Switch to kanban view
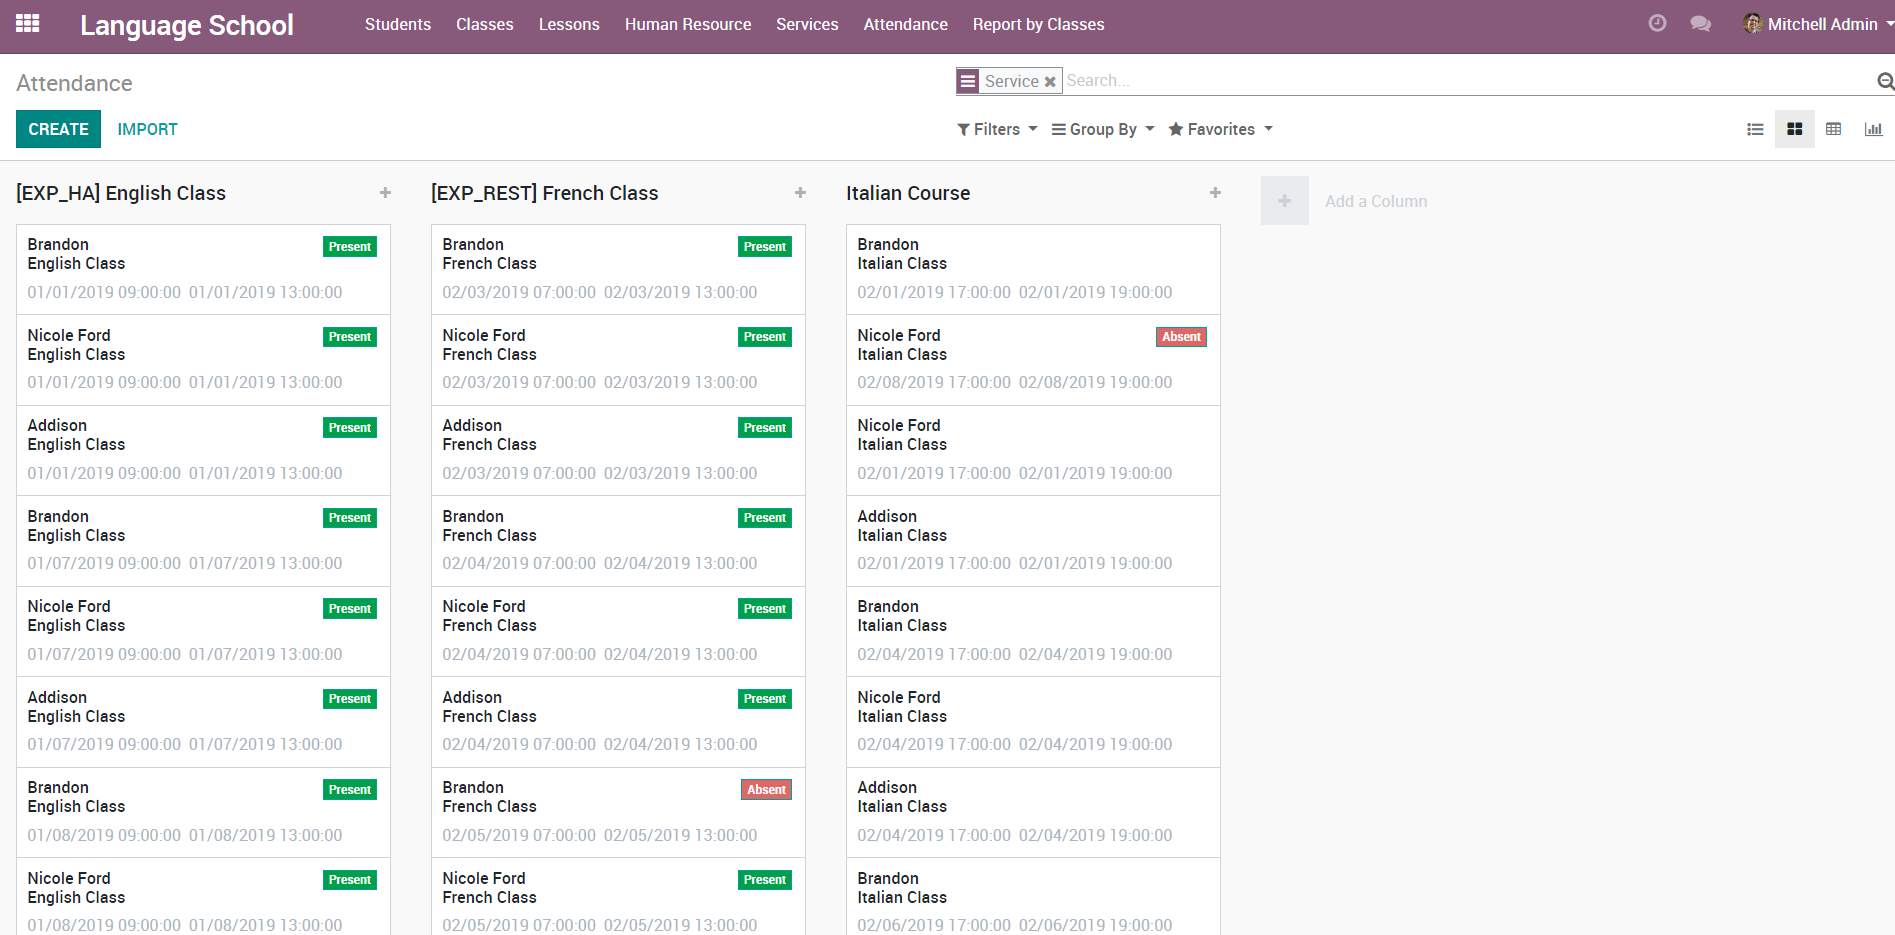The image size is (1895, 935). tap(1795, 129)
